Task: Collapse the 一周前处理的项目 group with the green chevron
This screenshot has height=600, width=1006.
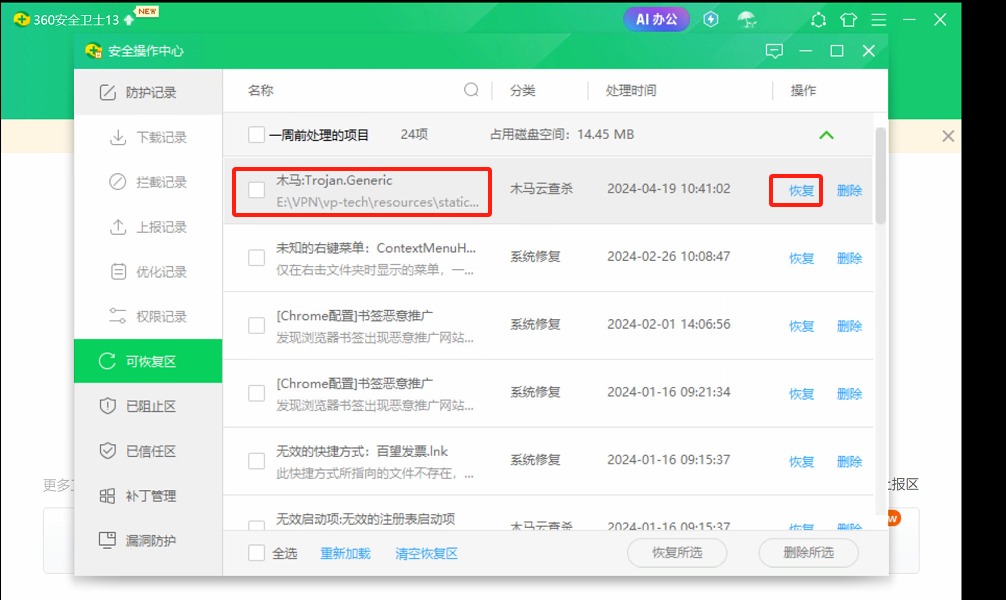Action: (826, 135)
